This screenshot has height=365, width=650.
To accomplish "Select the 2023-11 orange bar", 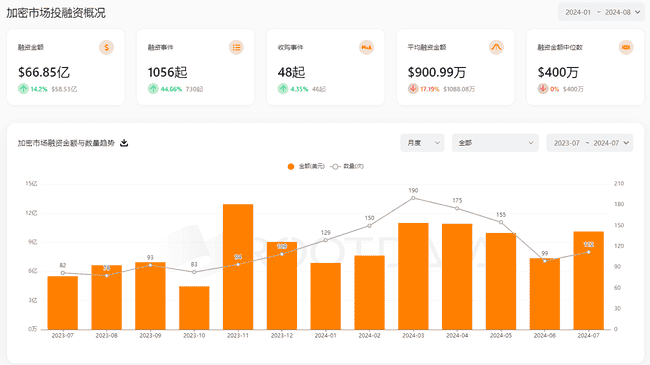I will coord(238,267).
